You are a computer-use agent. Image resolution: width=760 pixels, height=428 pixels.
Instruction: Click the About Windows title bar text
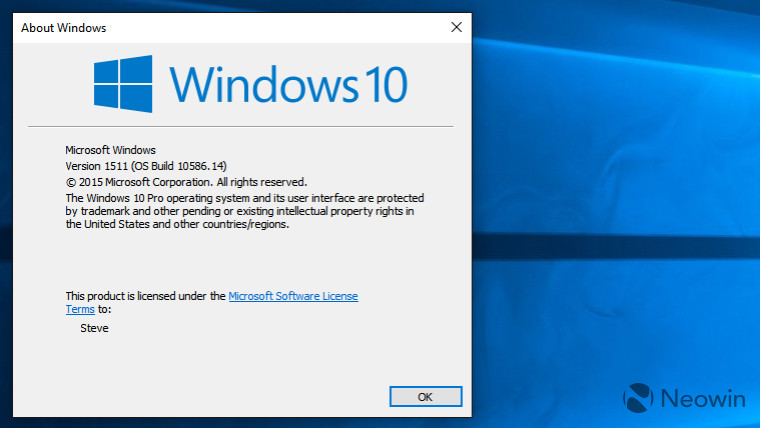coord(63,28)
